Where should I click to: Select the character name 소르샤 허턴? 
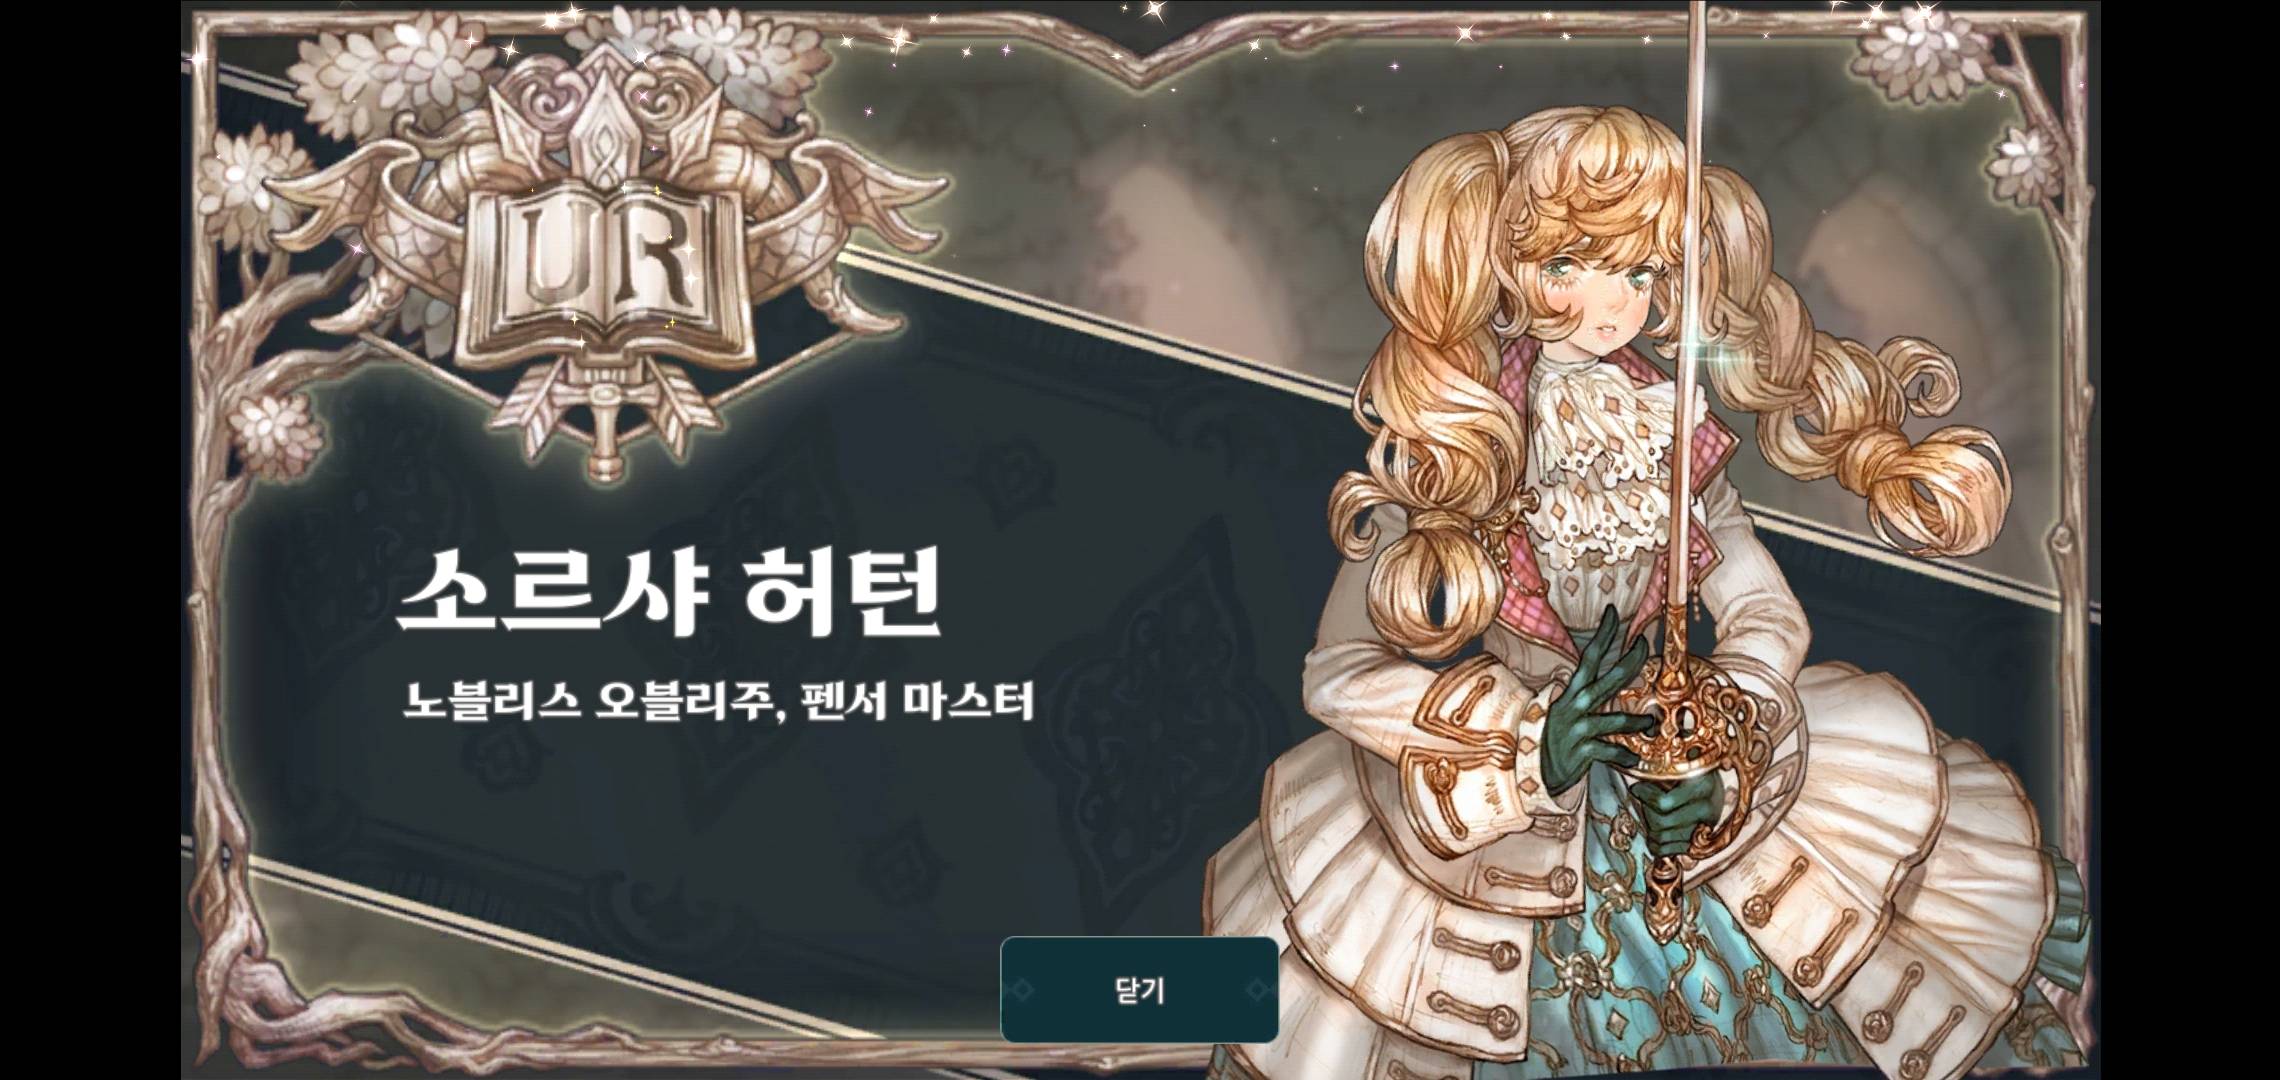(x=669, y=592)
